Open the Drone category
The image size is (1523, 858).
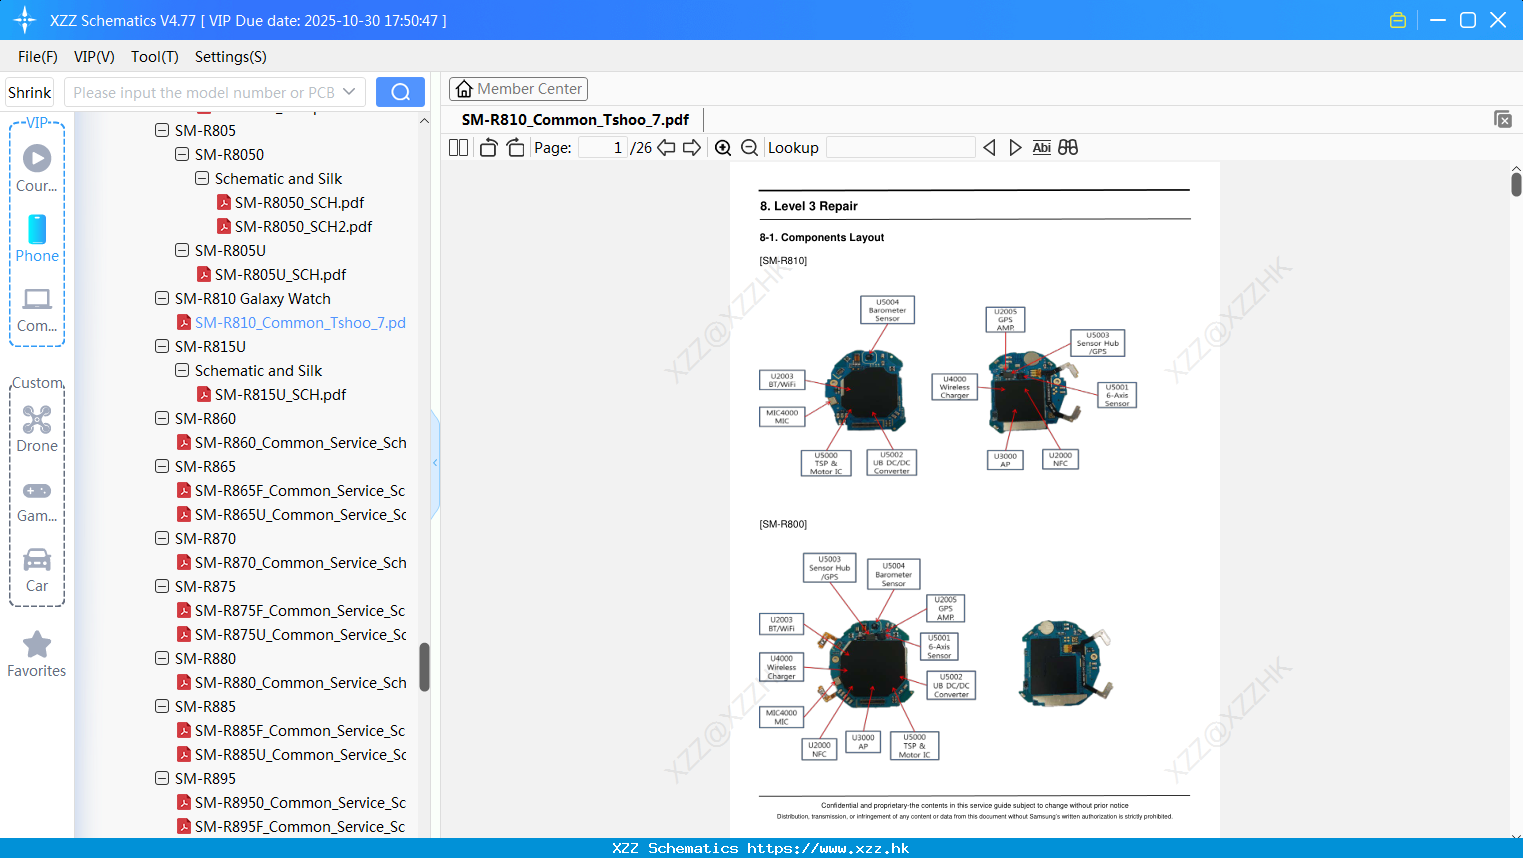click(x=37, y=419)
